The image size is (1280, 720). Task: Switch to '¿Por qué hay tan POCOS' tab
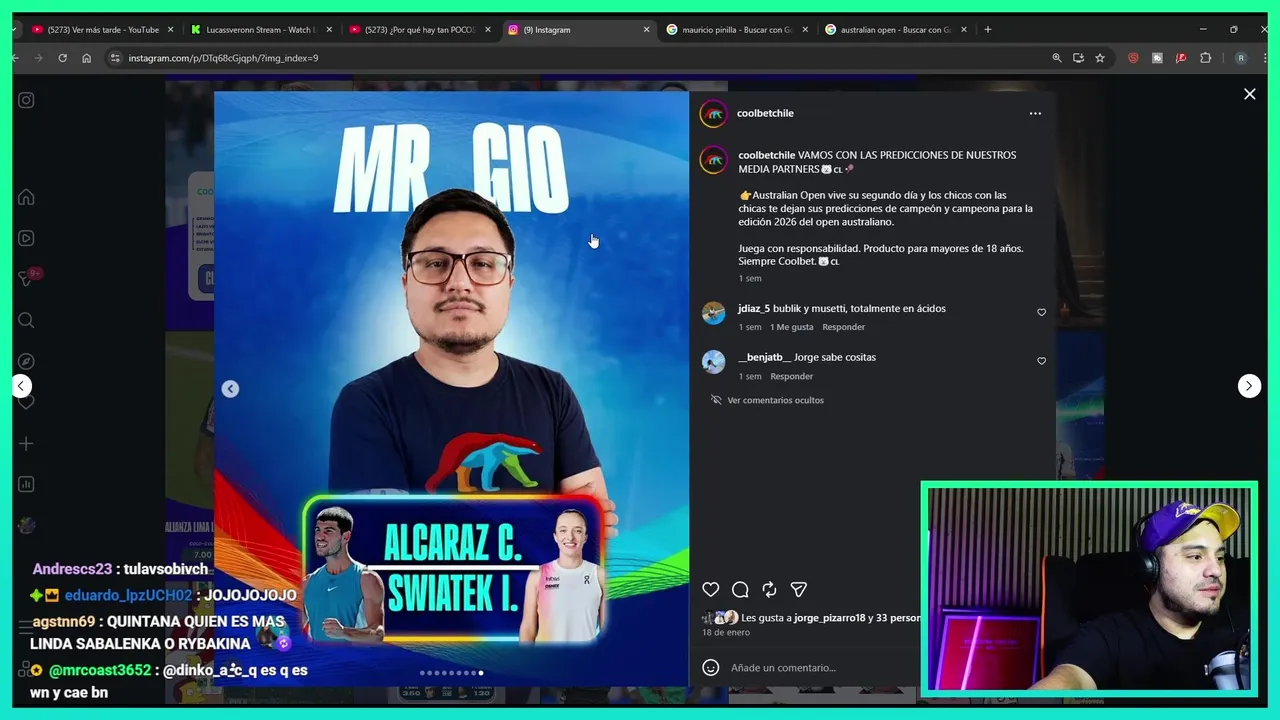(420, 30)
